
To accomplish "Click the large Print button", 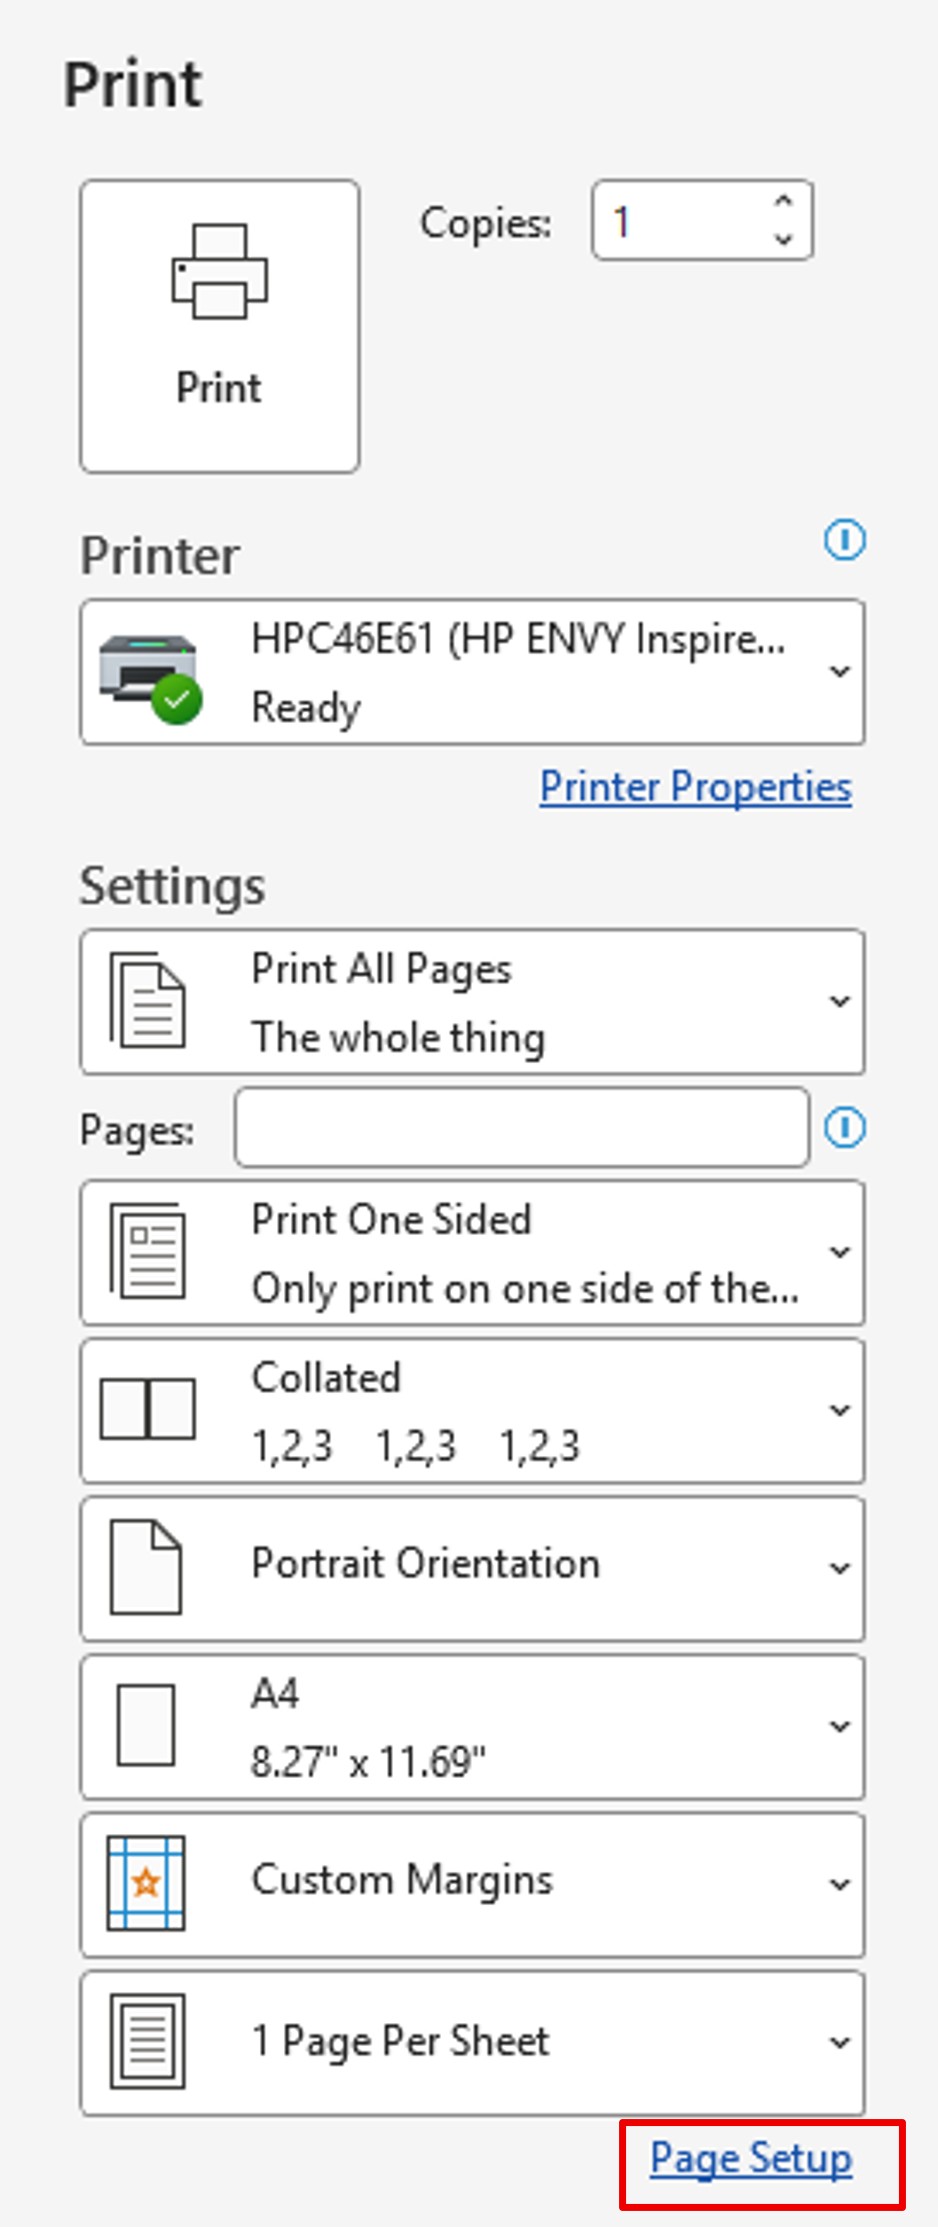I will [x=220, y=326].
